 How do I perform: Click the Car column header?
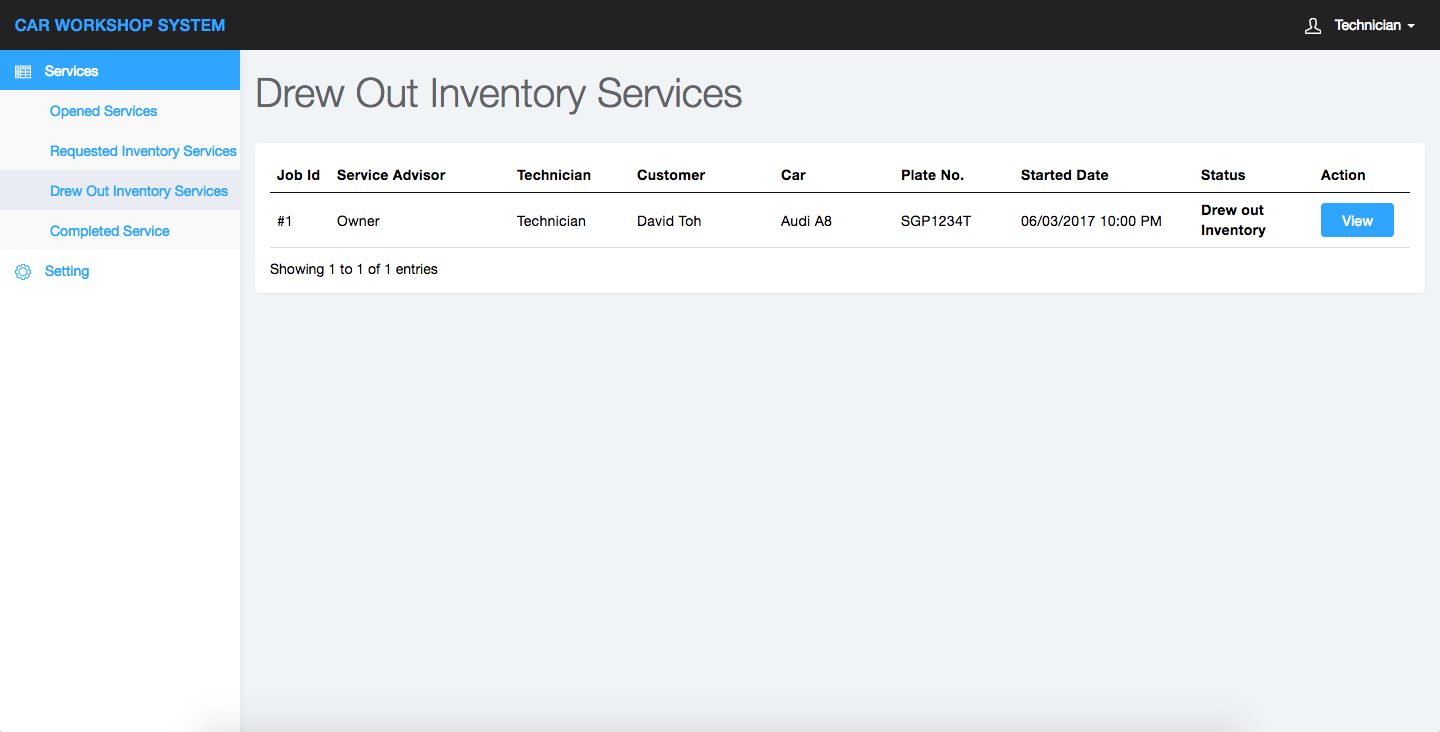[x=793, y=175]
